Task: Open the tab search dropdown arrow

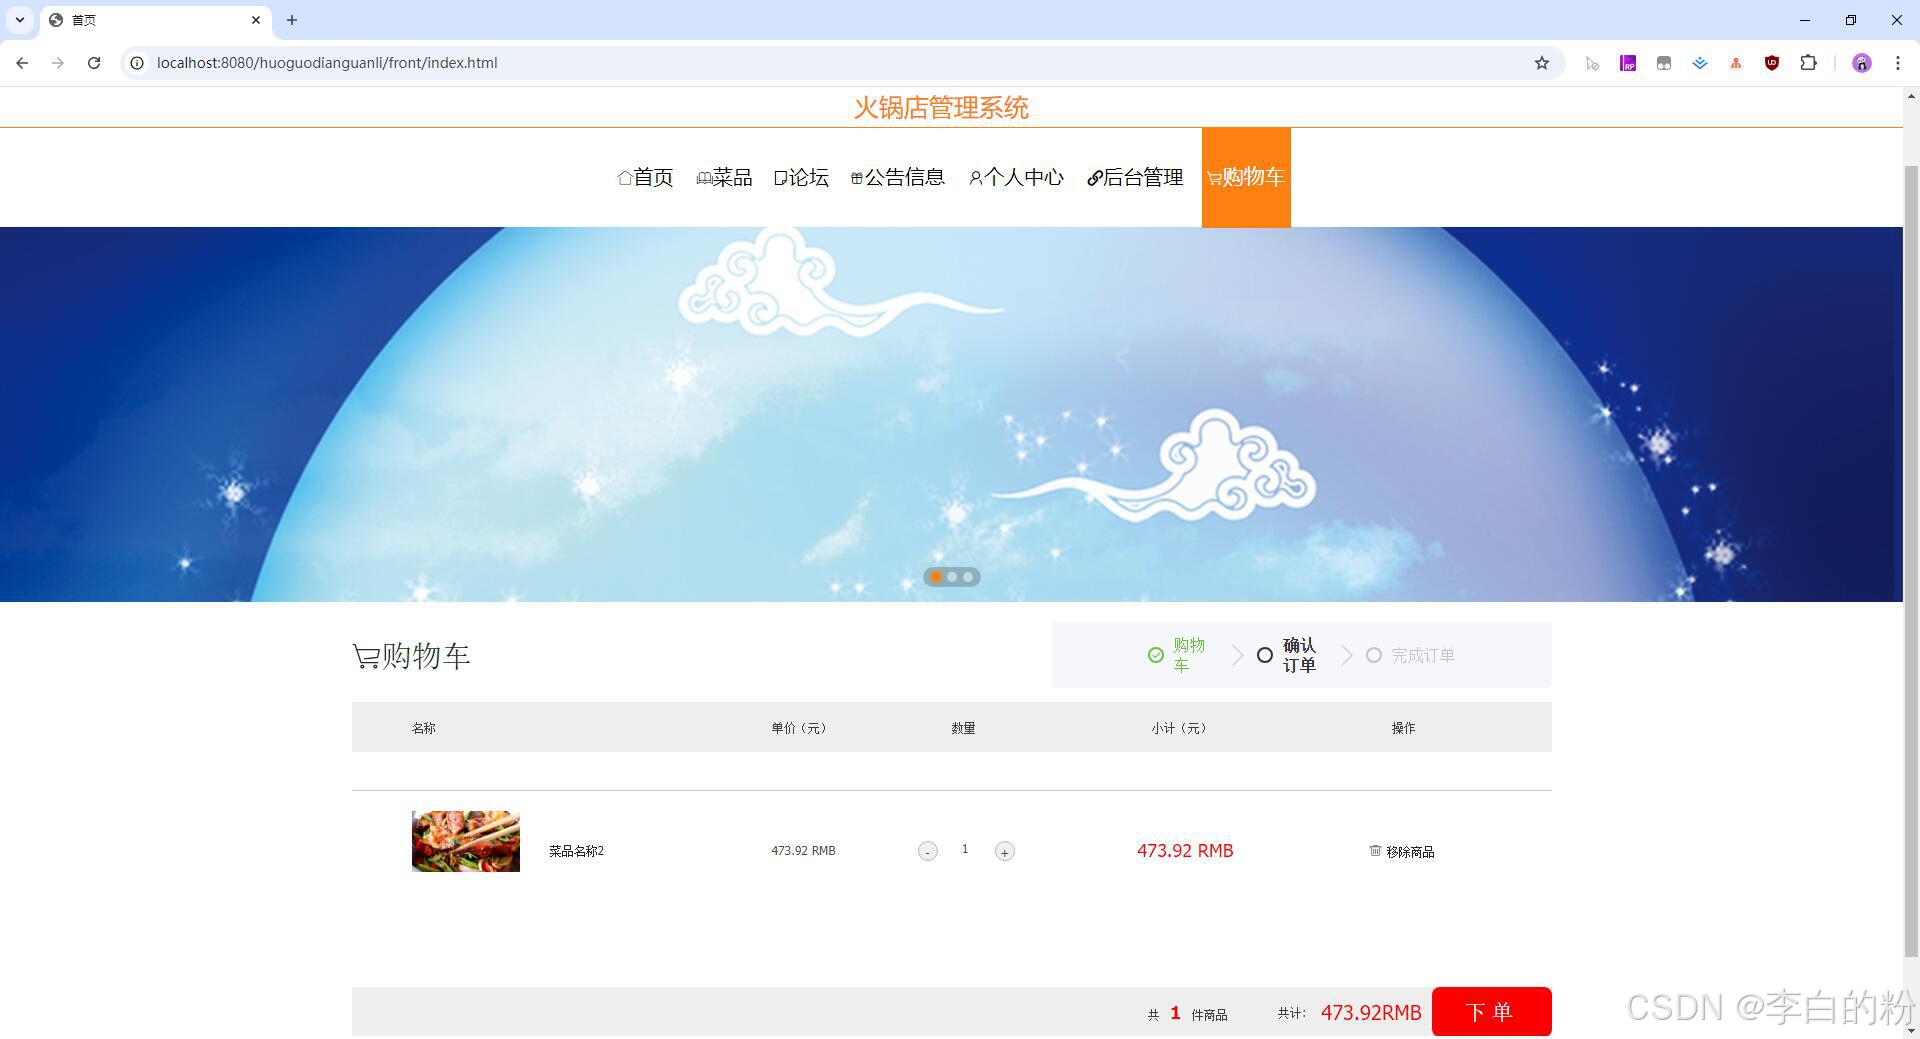Action: pos(19,20)
